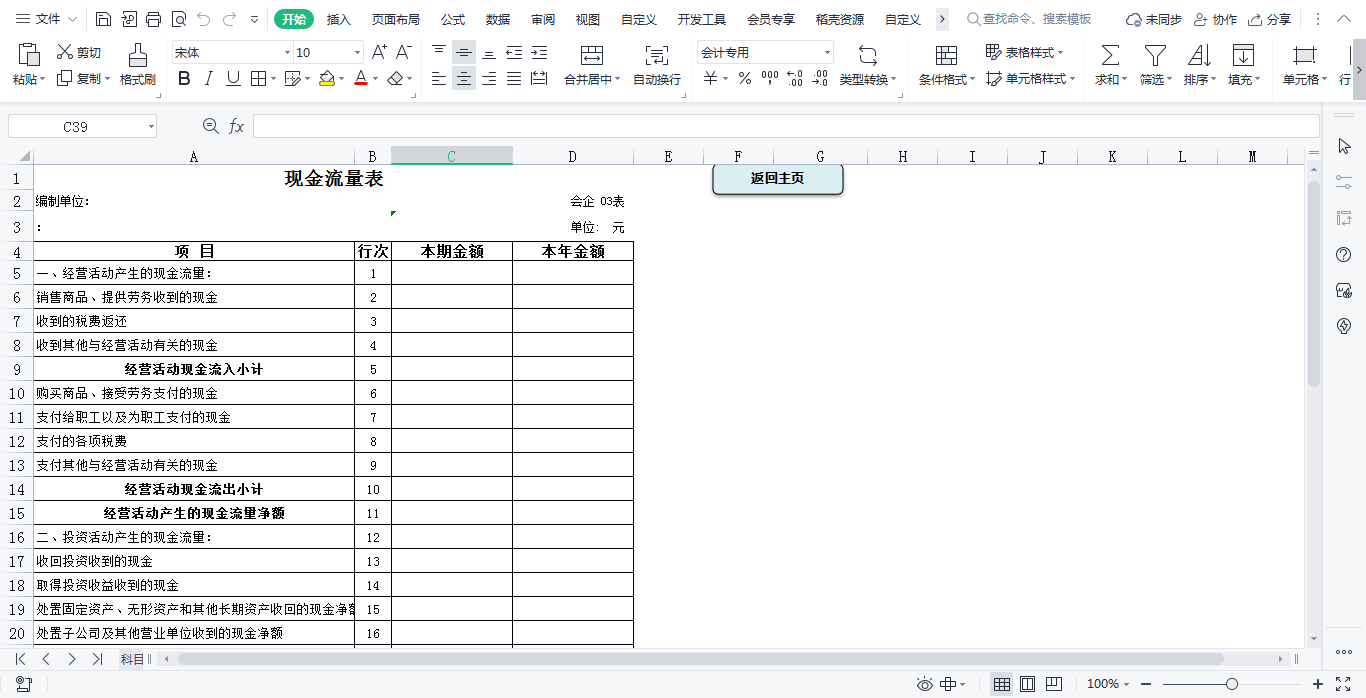Click the insert function fx icon

(x=237, y=126)
